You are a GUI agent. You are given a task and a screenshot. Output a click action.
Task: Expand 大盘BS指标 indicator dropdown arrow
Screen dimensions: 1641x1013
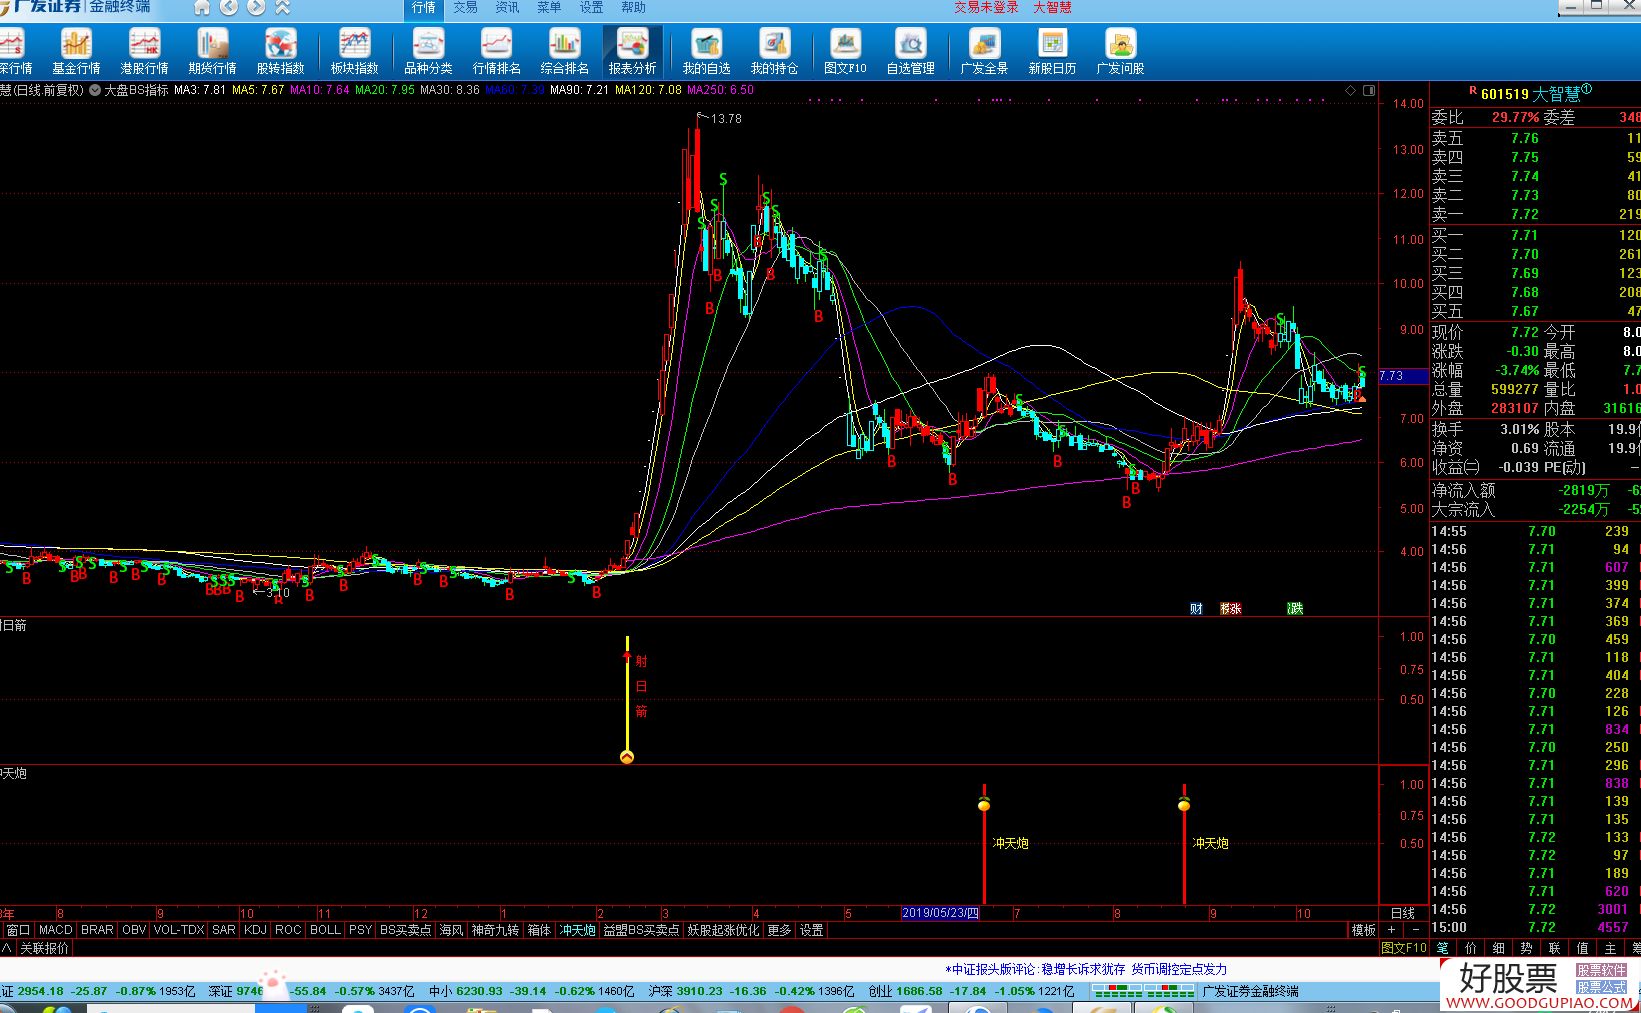pos(95,90)
